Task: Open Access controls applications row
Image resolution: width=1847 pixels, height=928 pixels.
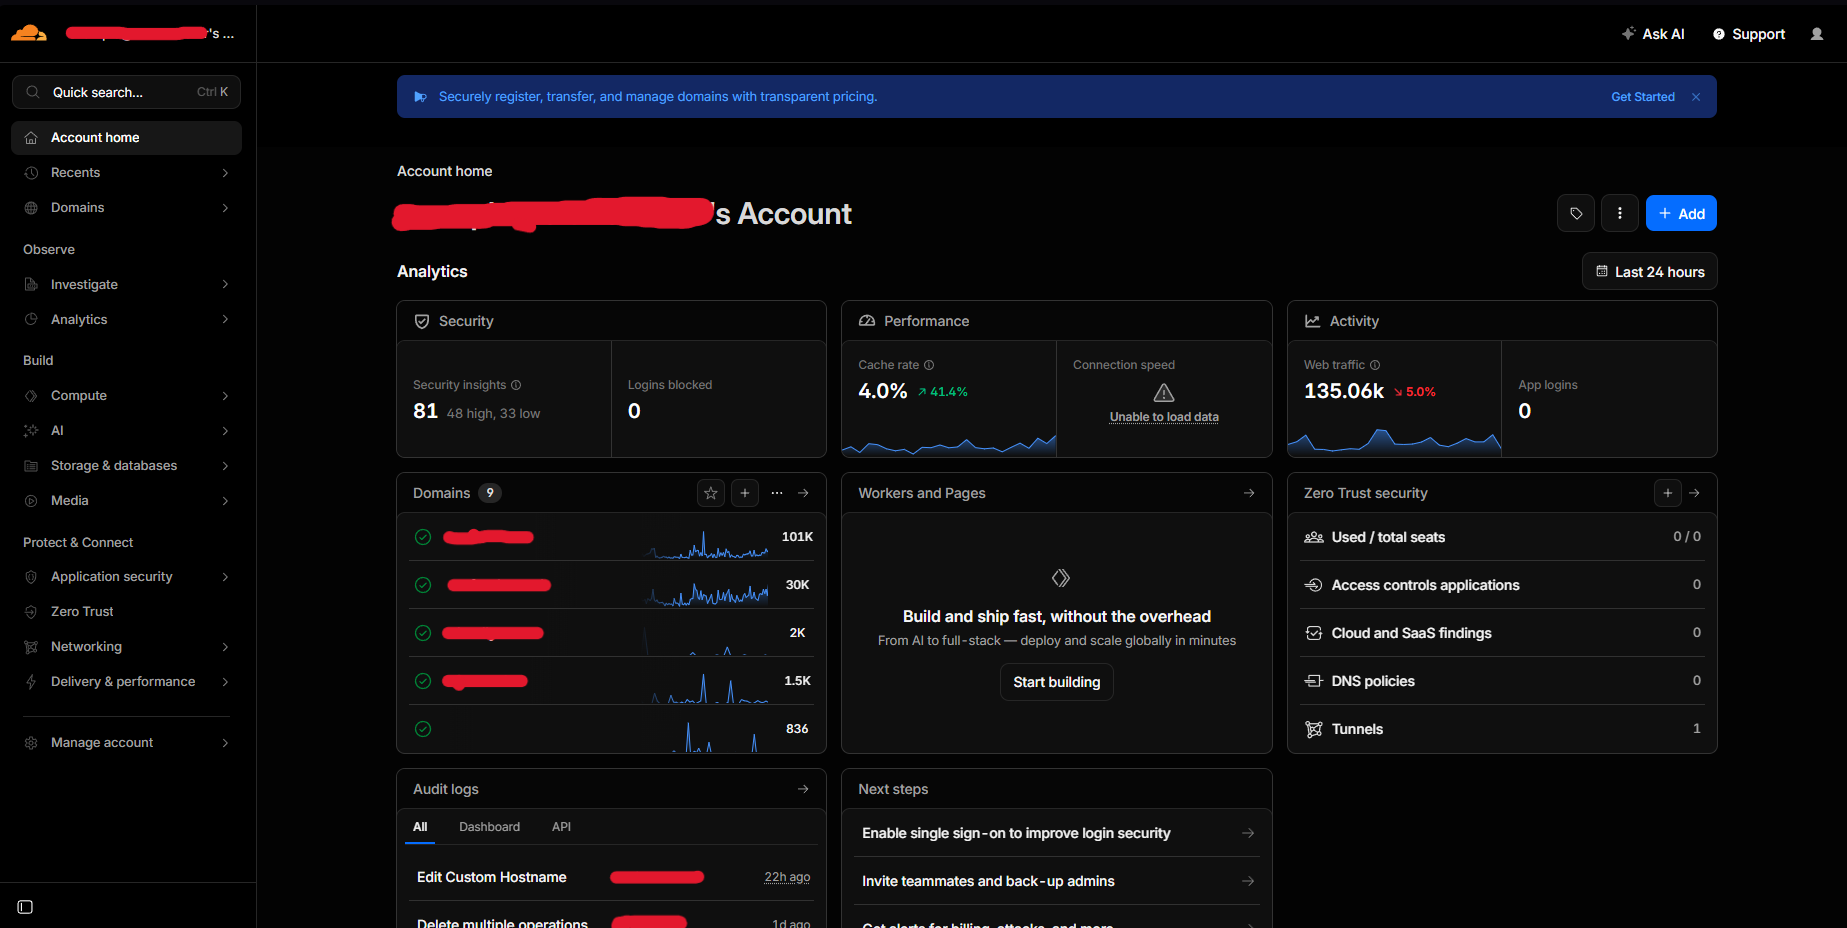Action: [x=1502, y=585]
